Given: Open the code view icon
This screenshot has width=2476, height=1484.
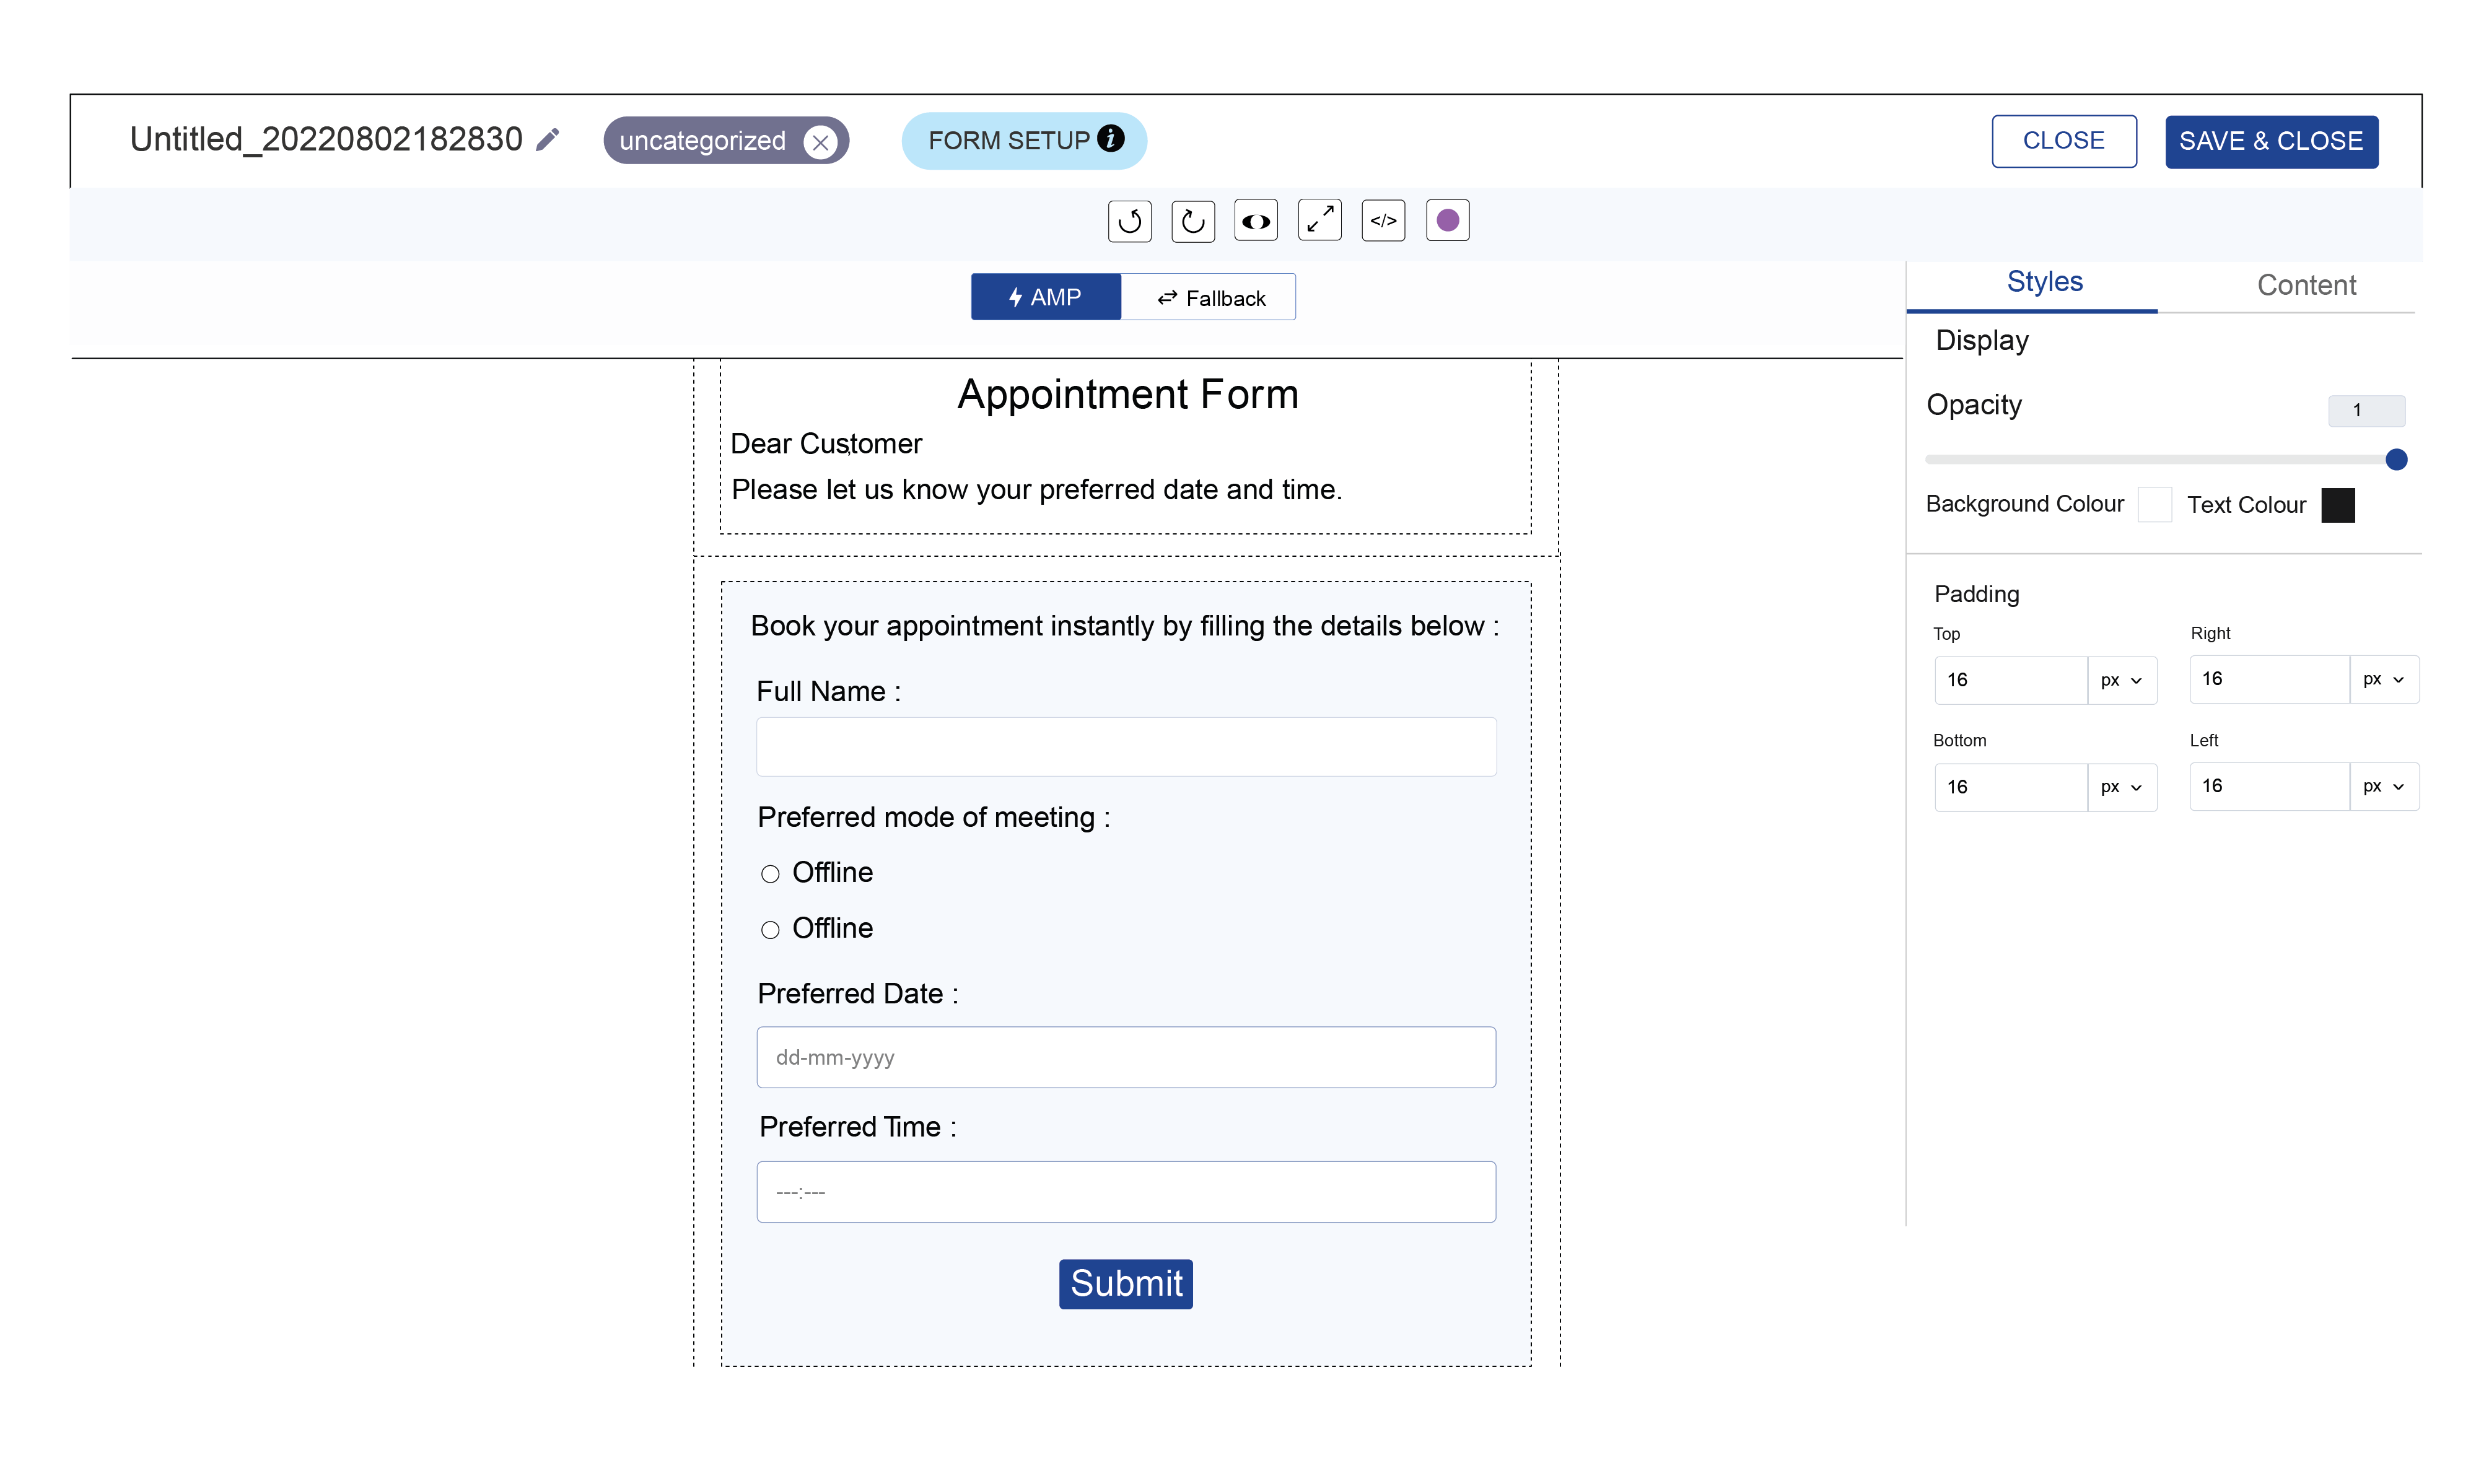Looking at the screenshot, I should click(x=1383, y=220).
